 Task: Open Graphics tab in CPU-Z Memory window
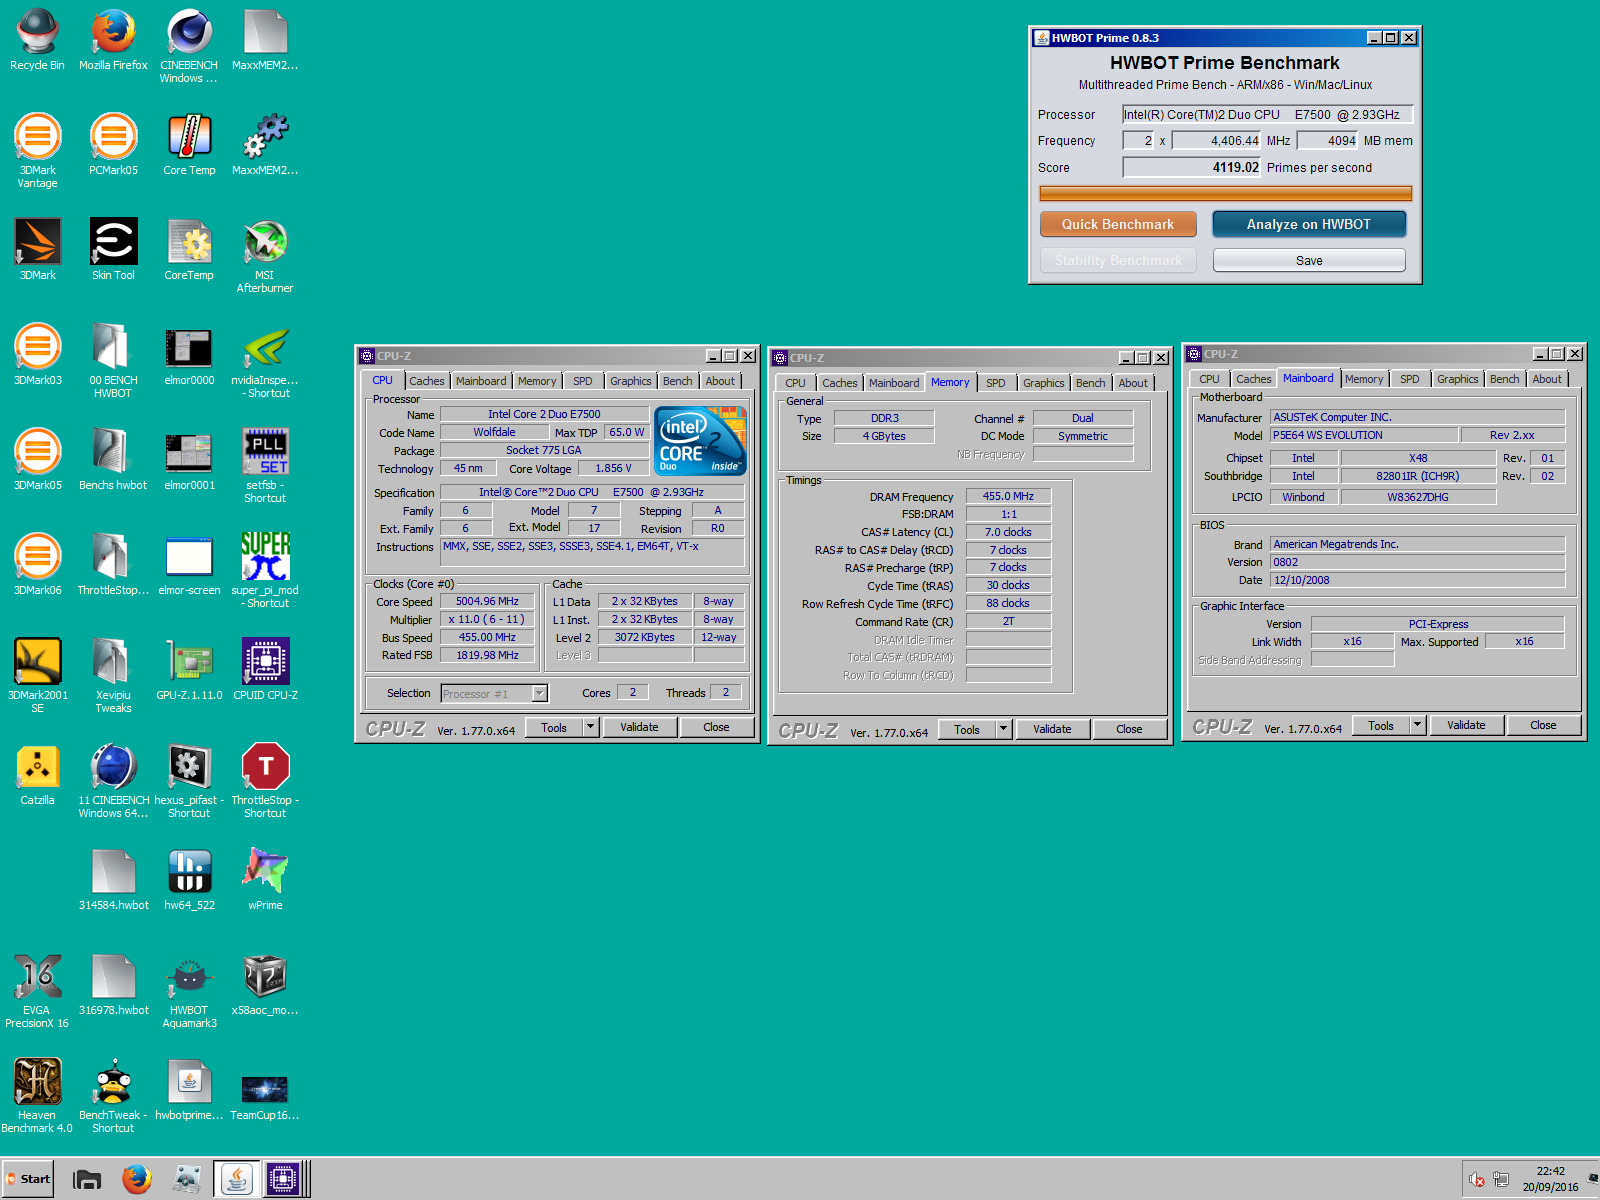[x=1044, y=383]
